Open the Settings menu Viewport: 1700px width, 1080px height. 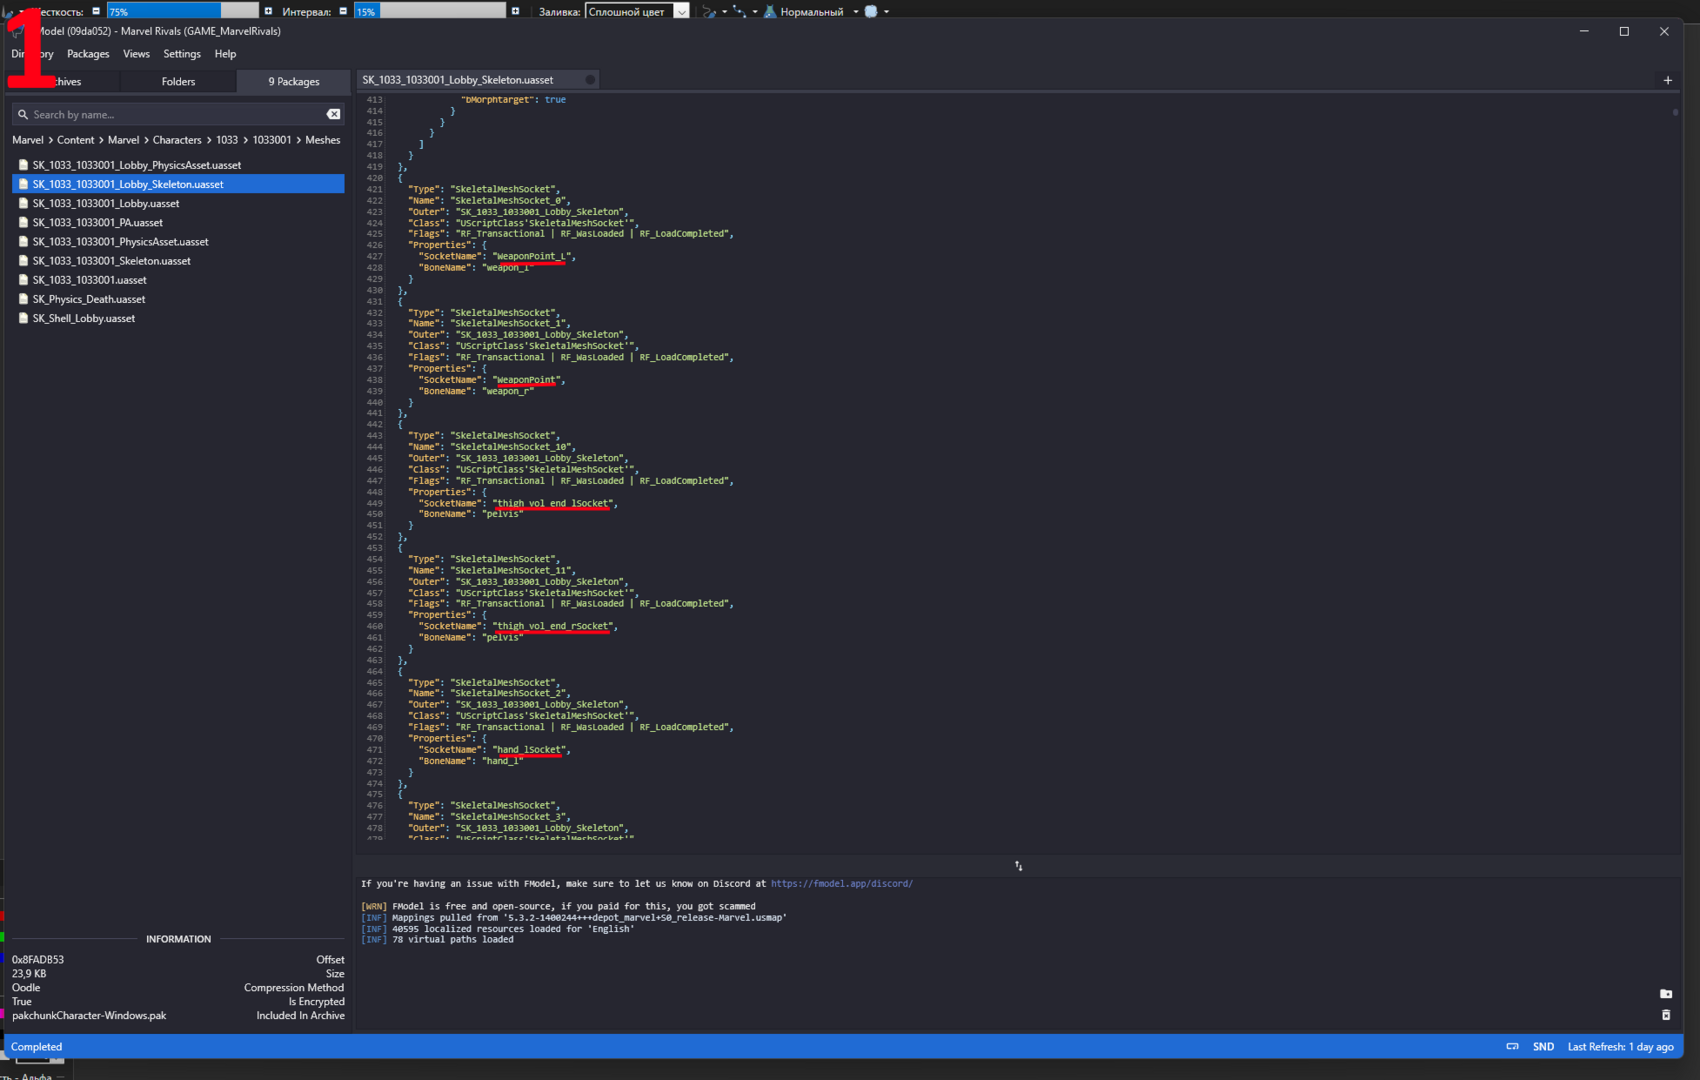pyautogui.click(x=182, y=54)
